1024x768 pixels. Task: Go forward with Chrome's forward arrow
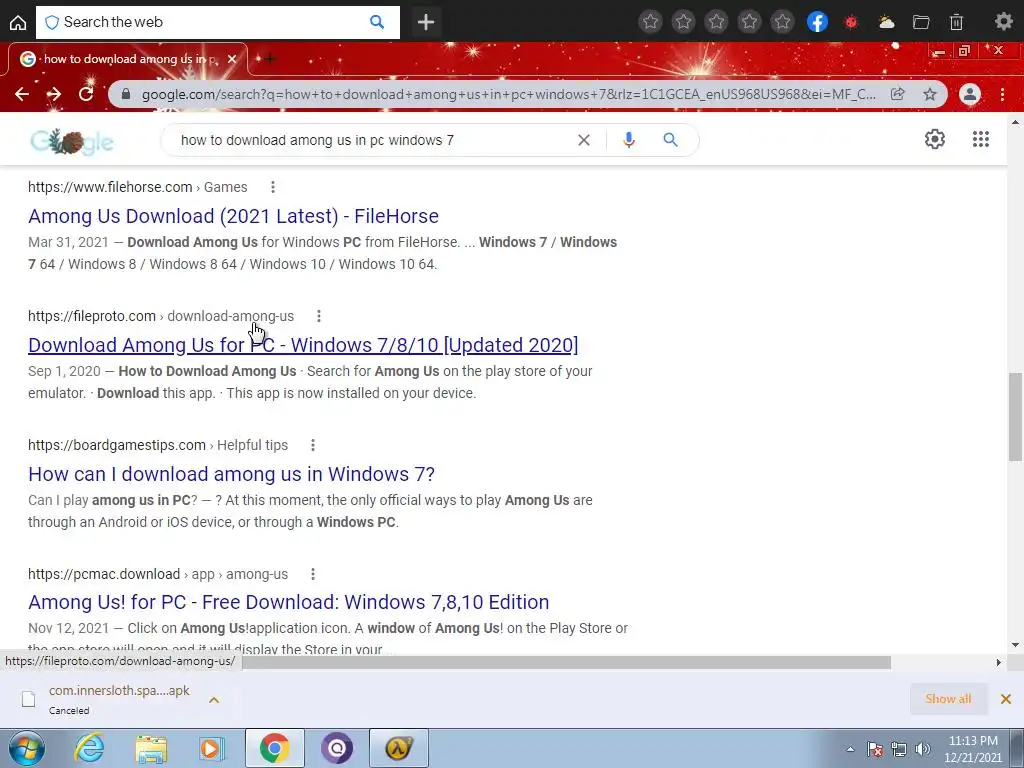(54, 94)
